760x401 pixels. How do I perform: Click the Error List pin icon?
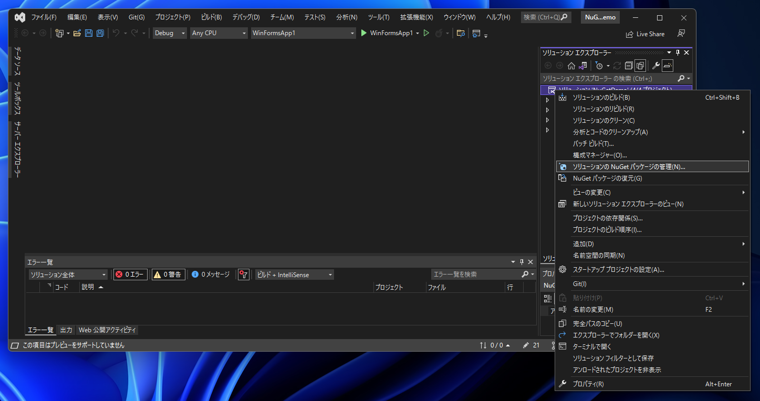(522, 262)
